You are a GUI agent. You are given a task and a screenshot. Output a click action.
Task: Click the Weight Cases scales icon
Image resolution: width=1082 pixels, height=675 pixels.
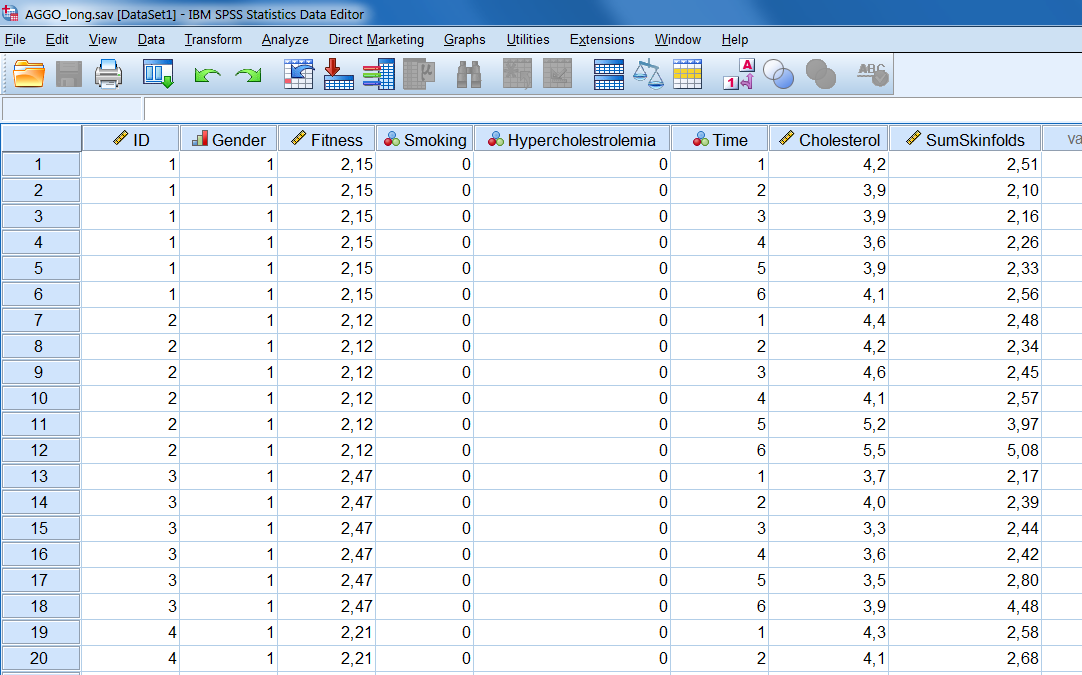648,73
